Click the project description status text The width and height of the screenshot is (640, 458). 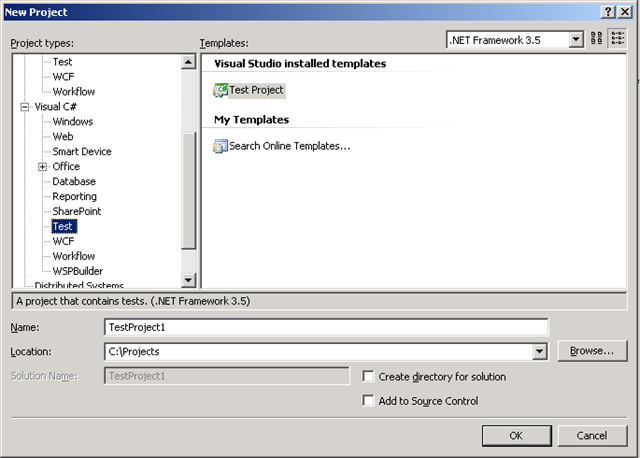[x=133, y=301]
